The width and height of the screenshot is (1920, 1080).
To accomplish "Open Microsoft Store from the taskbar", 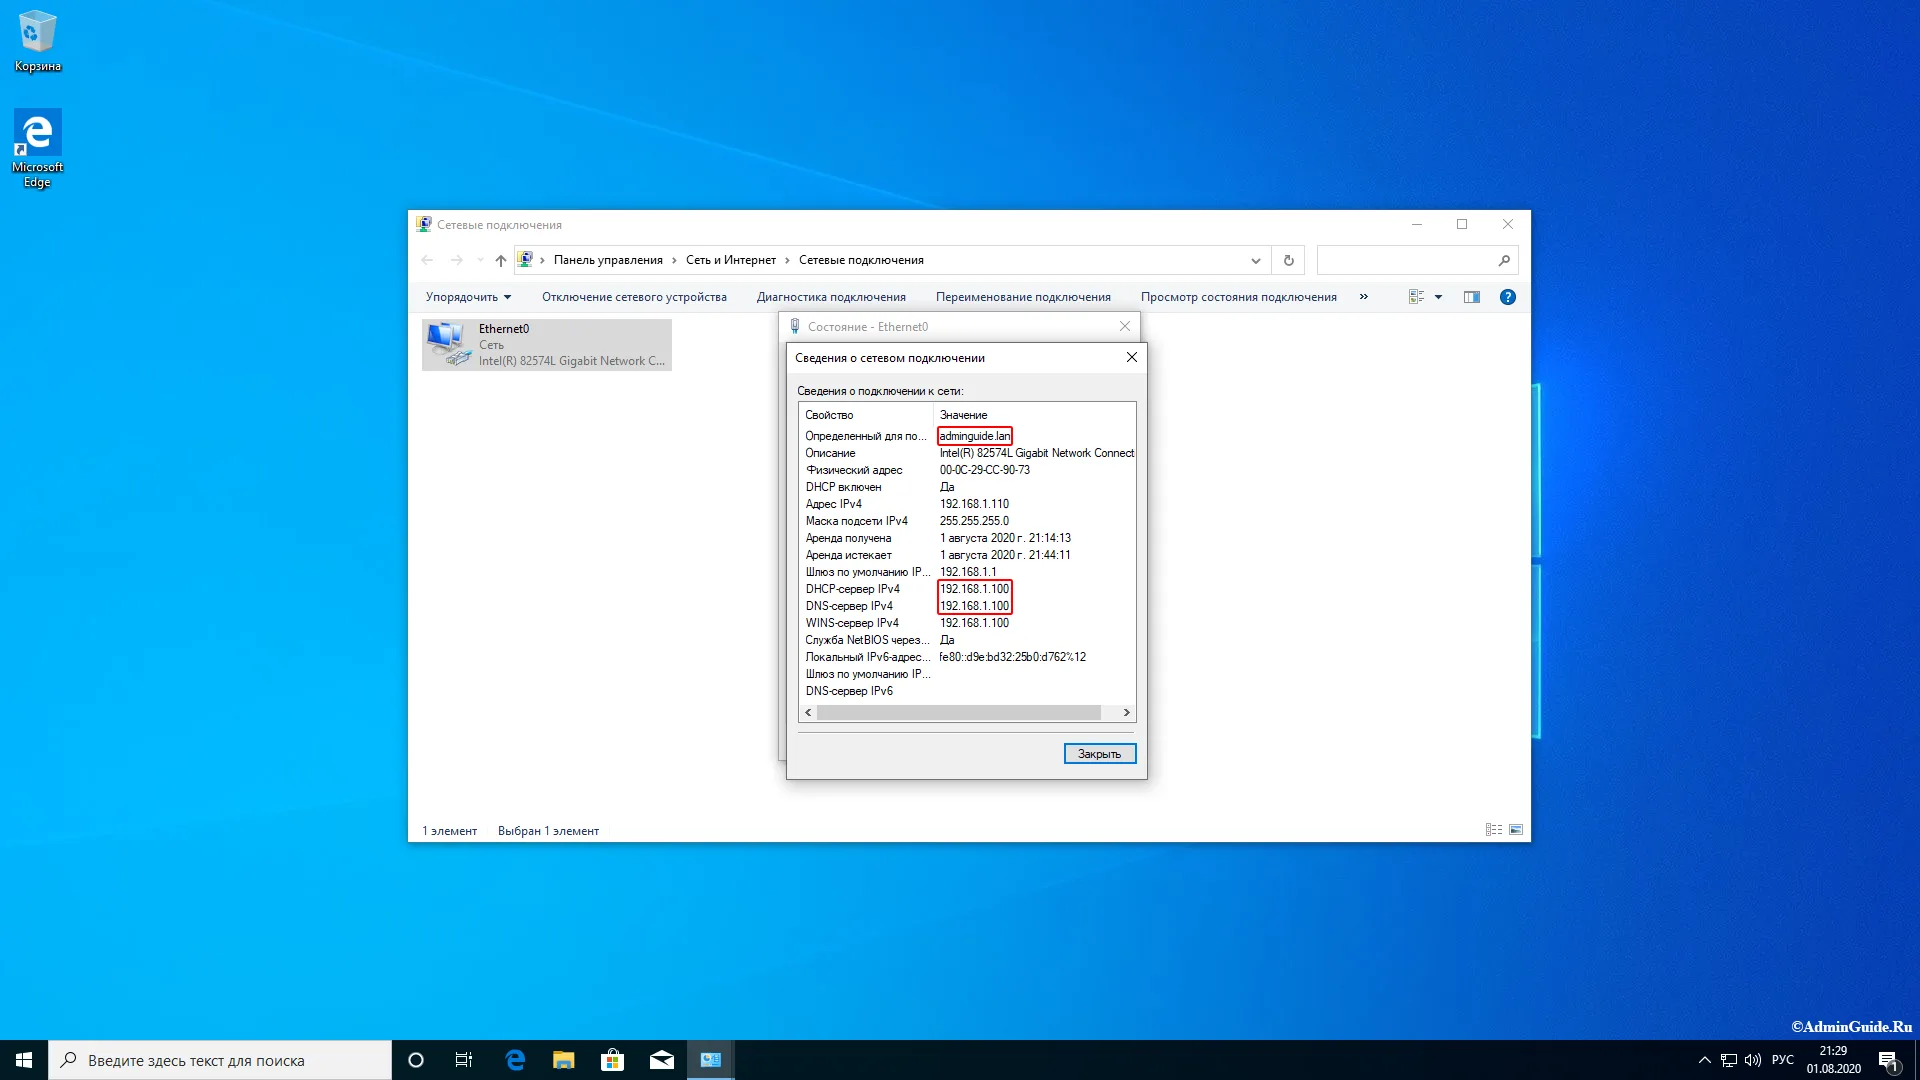I will (612, 1060).
